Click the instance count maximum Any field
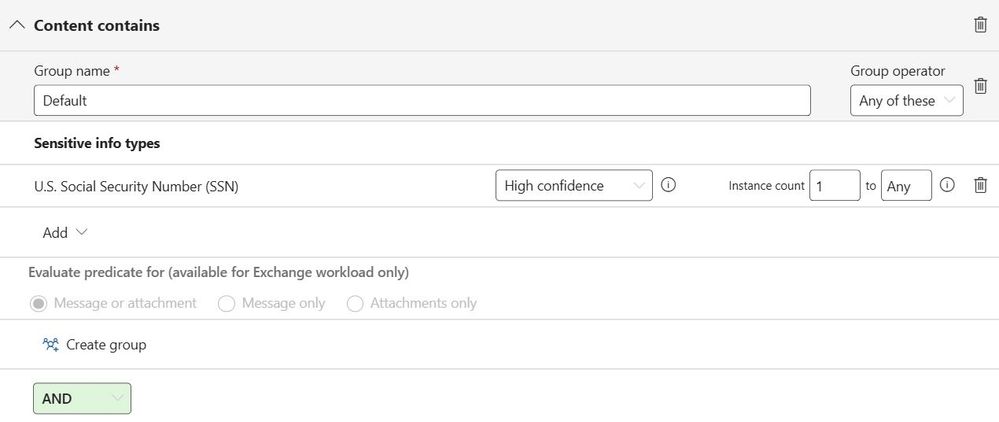This screenshot has height=422, width=999. (905, 186)
